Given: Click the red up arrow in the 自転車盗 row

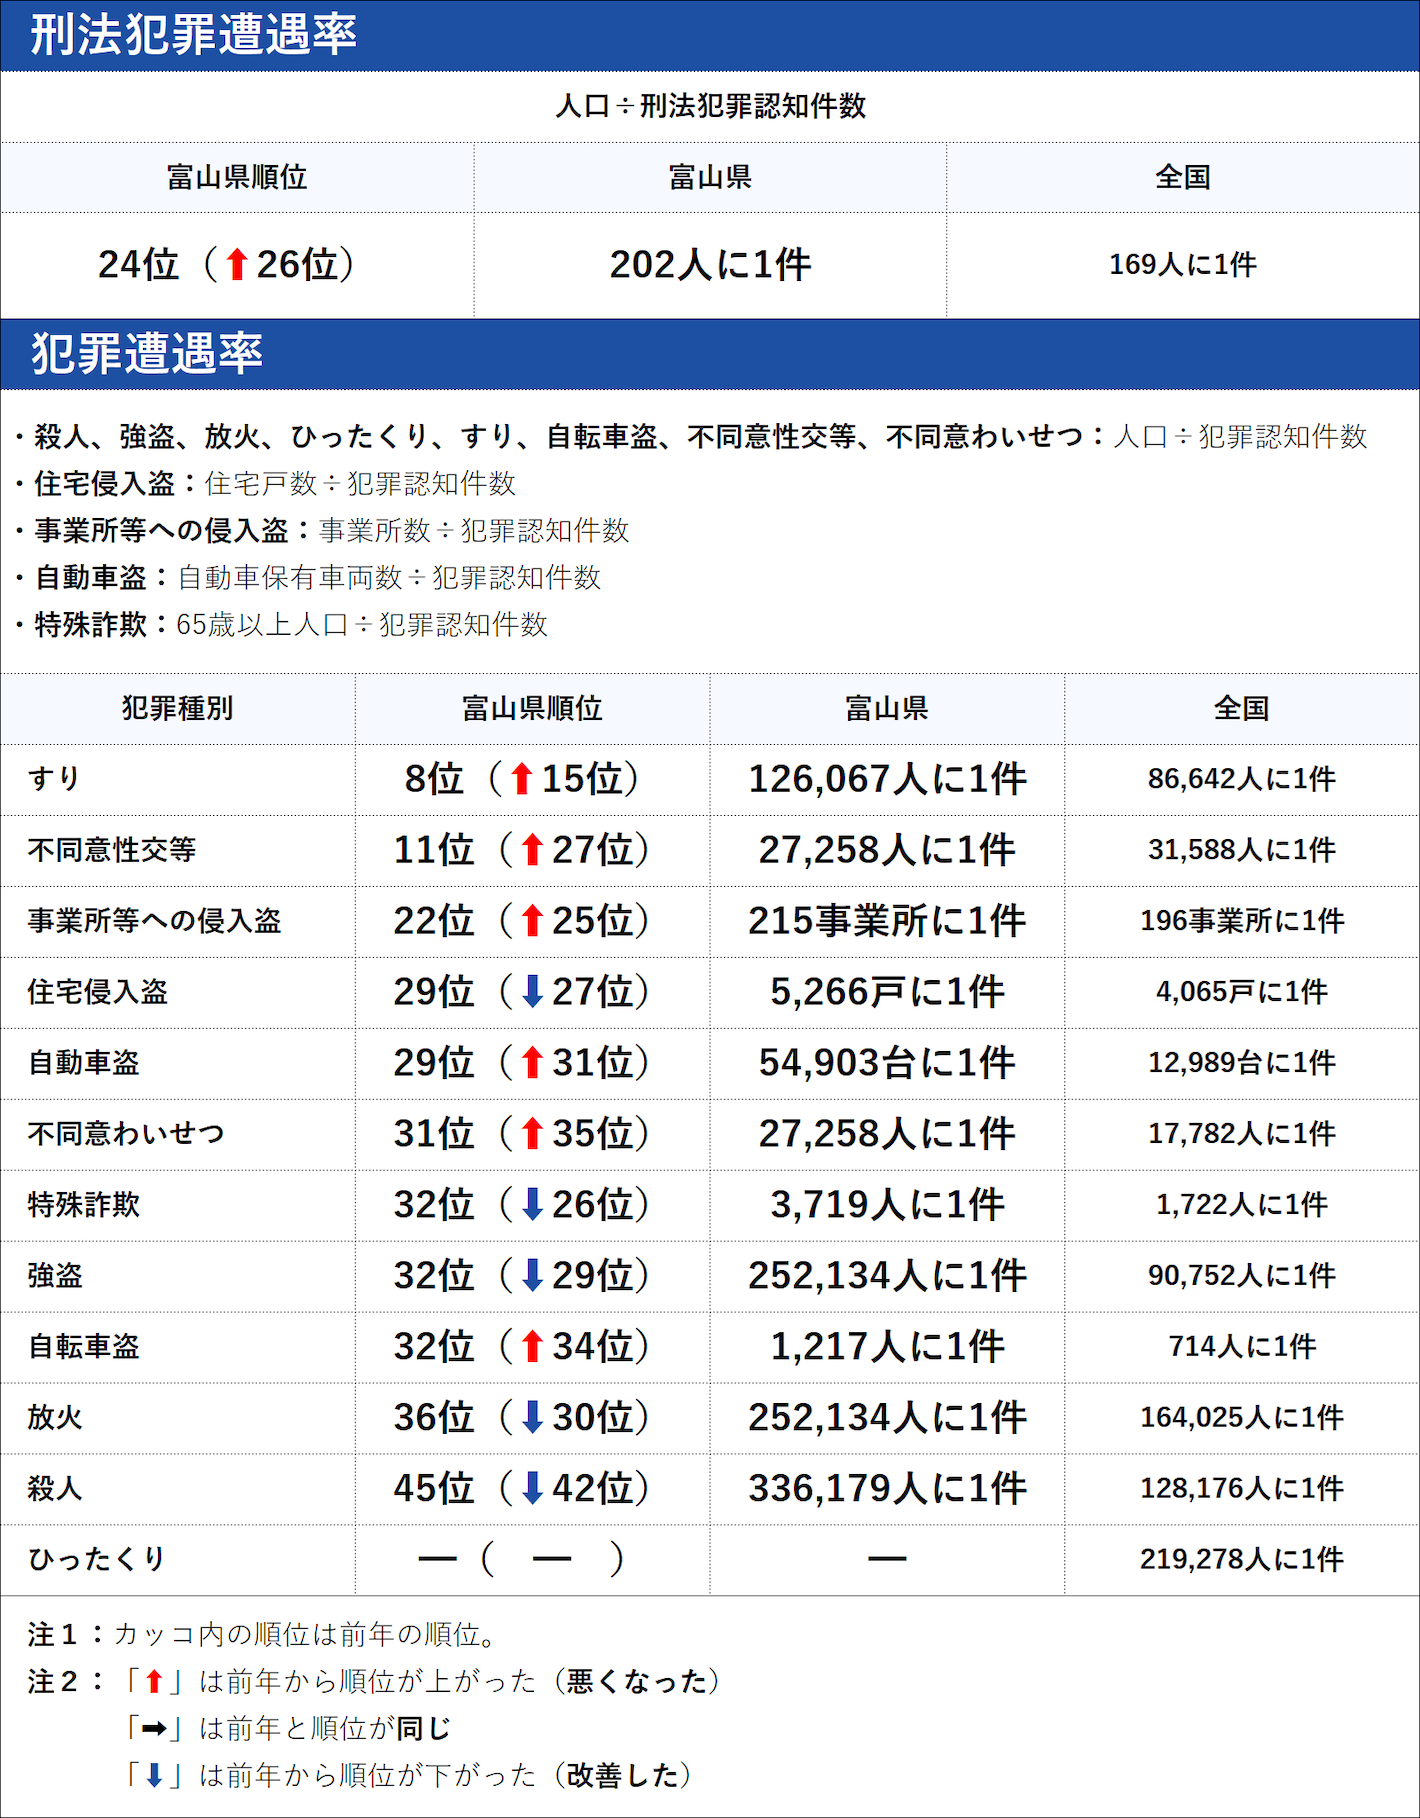Looking at the screenshot, I should click(533, 1347).
